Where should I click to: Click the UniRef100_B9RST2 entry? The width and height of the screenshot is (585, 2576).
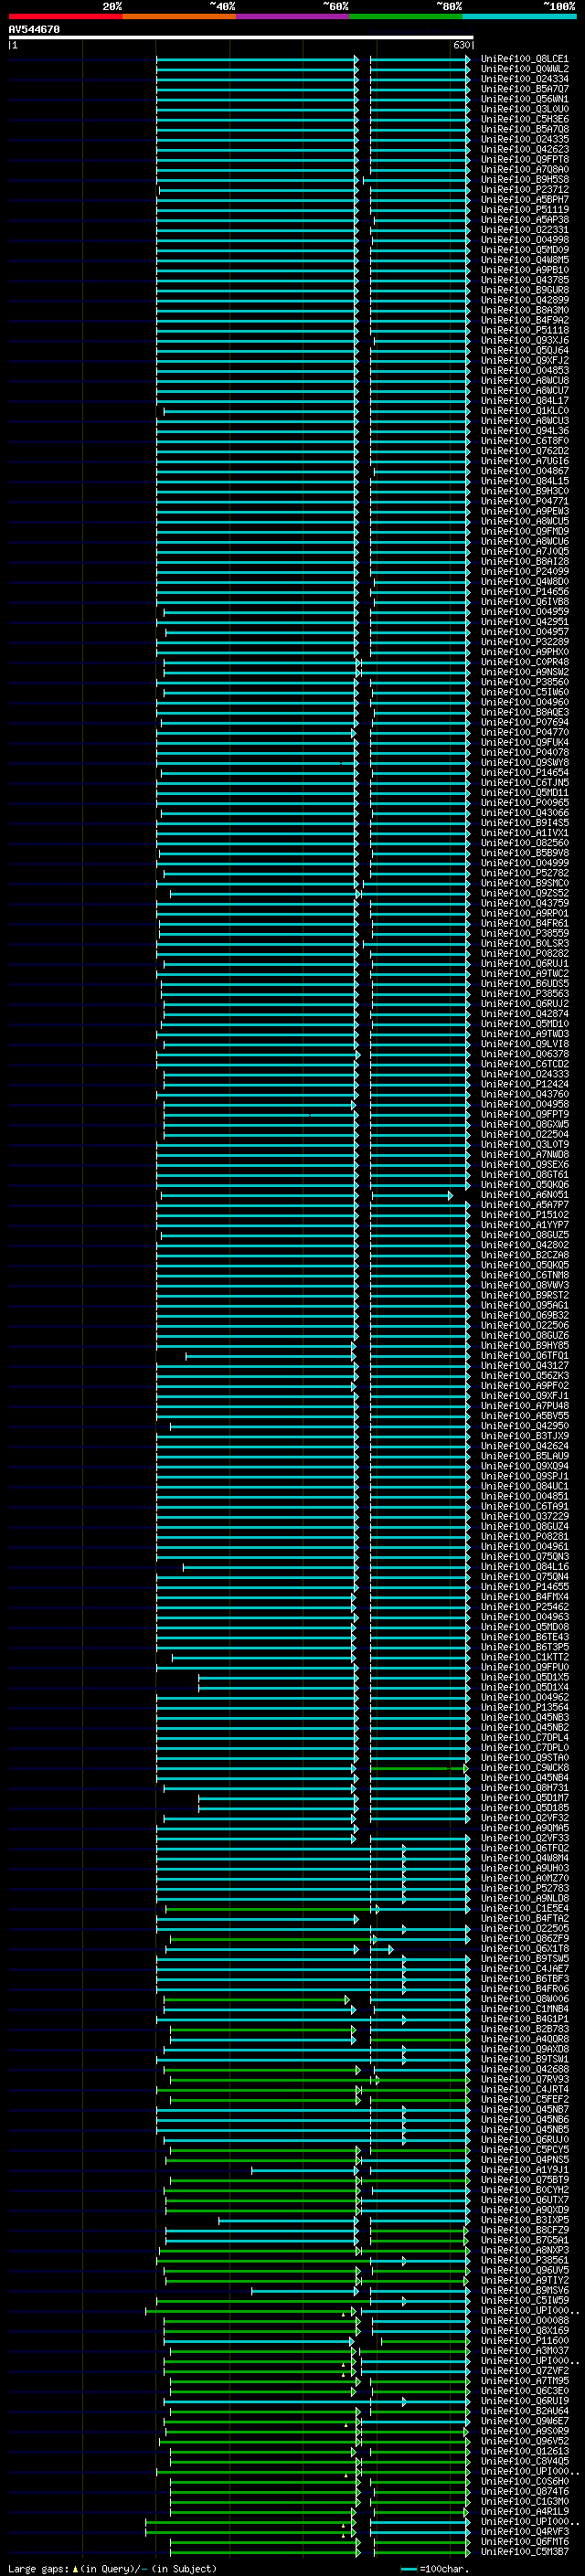pos(525,1295)
